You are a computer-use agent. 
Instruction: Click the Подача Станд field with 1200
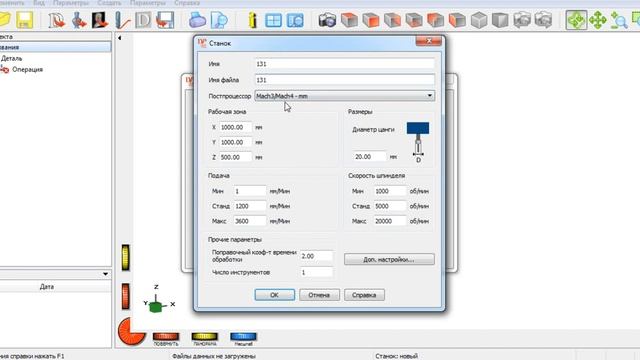pyautogui.click(x=250, y=206)
